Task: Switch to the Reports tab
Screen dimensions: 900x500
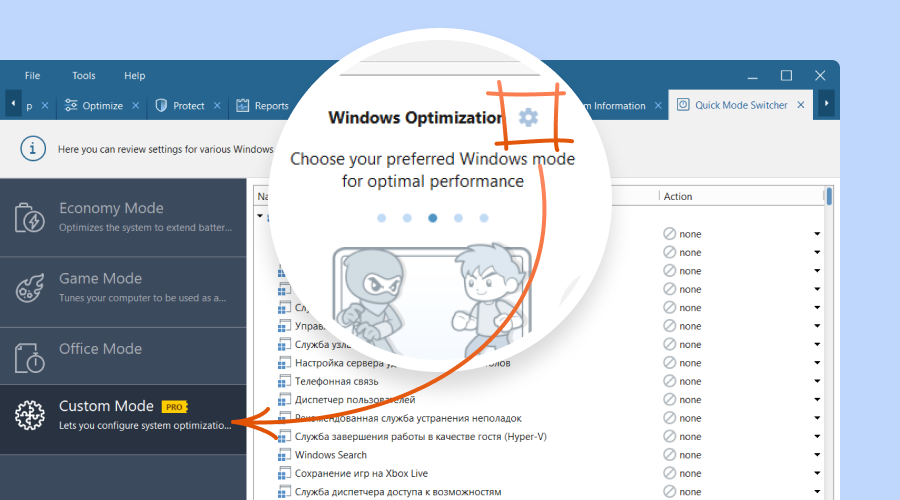Action: (x=262, y=106)
